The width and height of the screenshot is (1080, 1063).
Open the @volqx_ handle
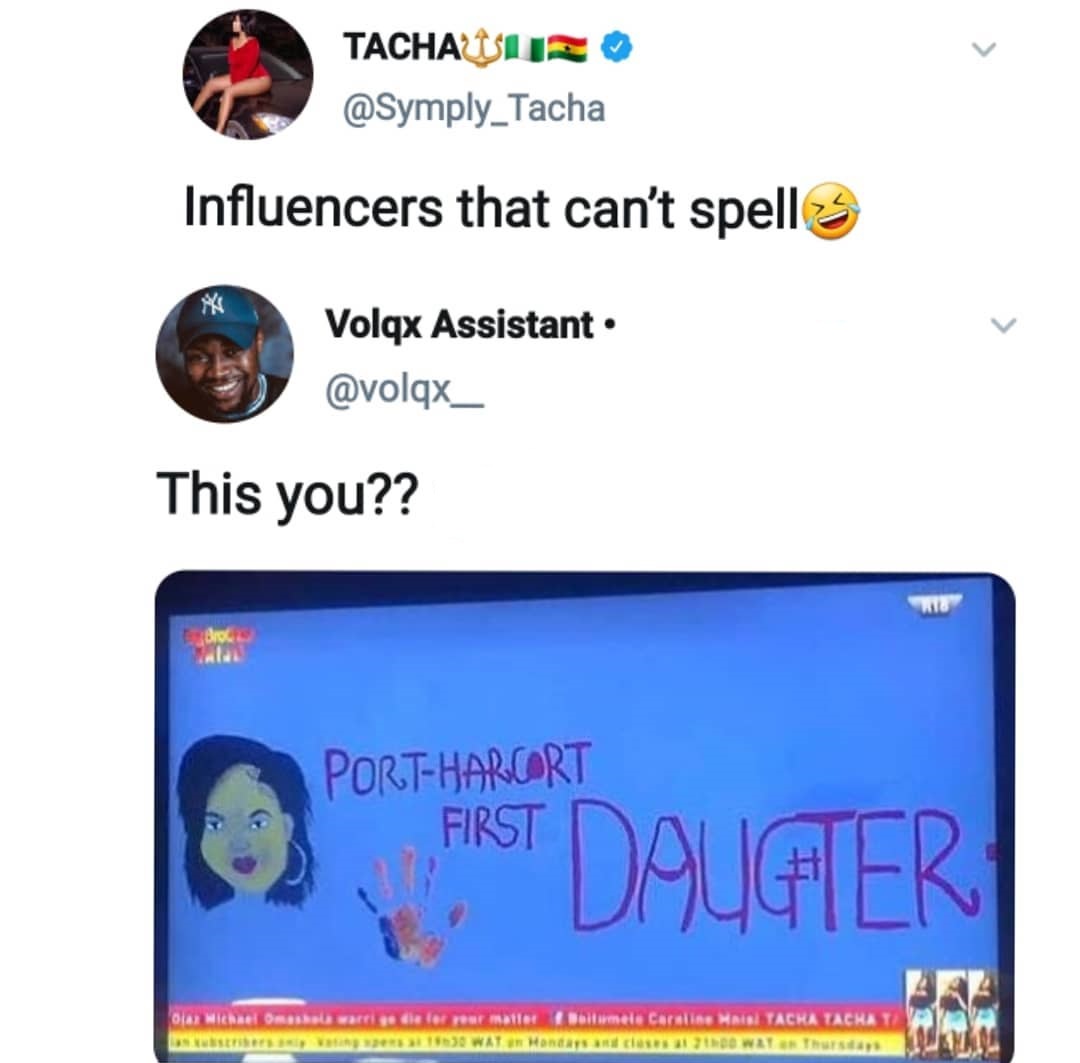click(404, 391)
